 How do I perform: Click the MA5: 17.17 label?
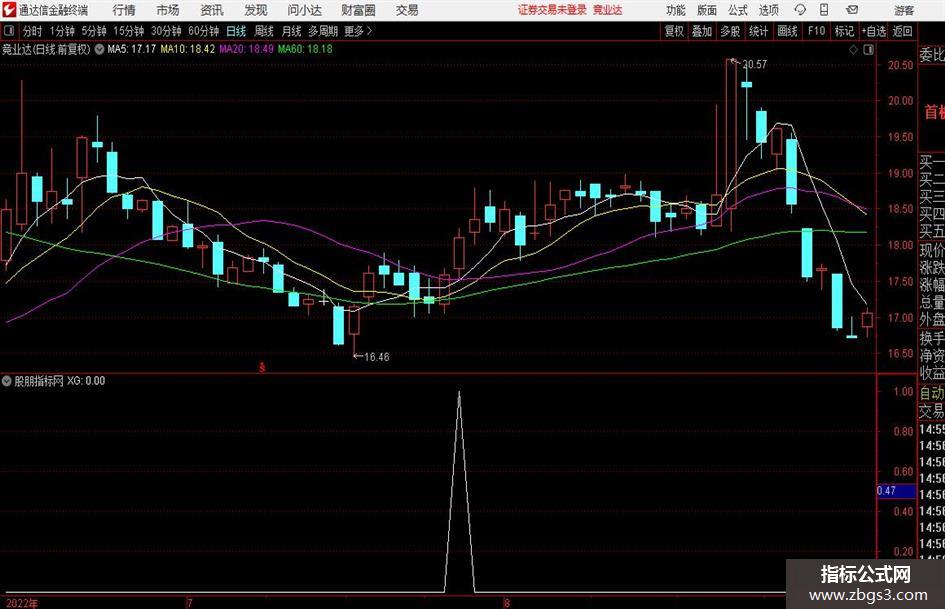(x=131, y=49)
